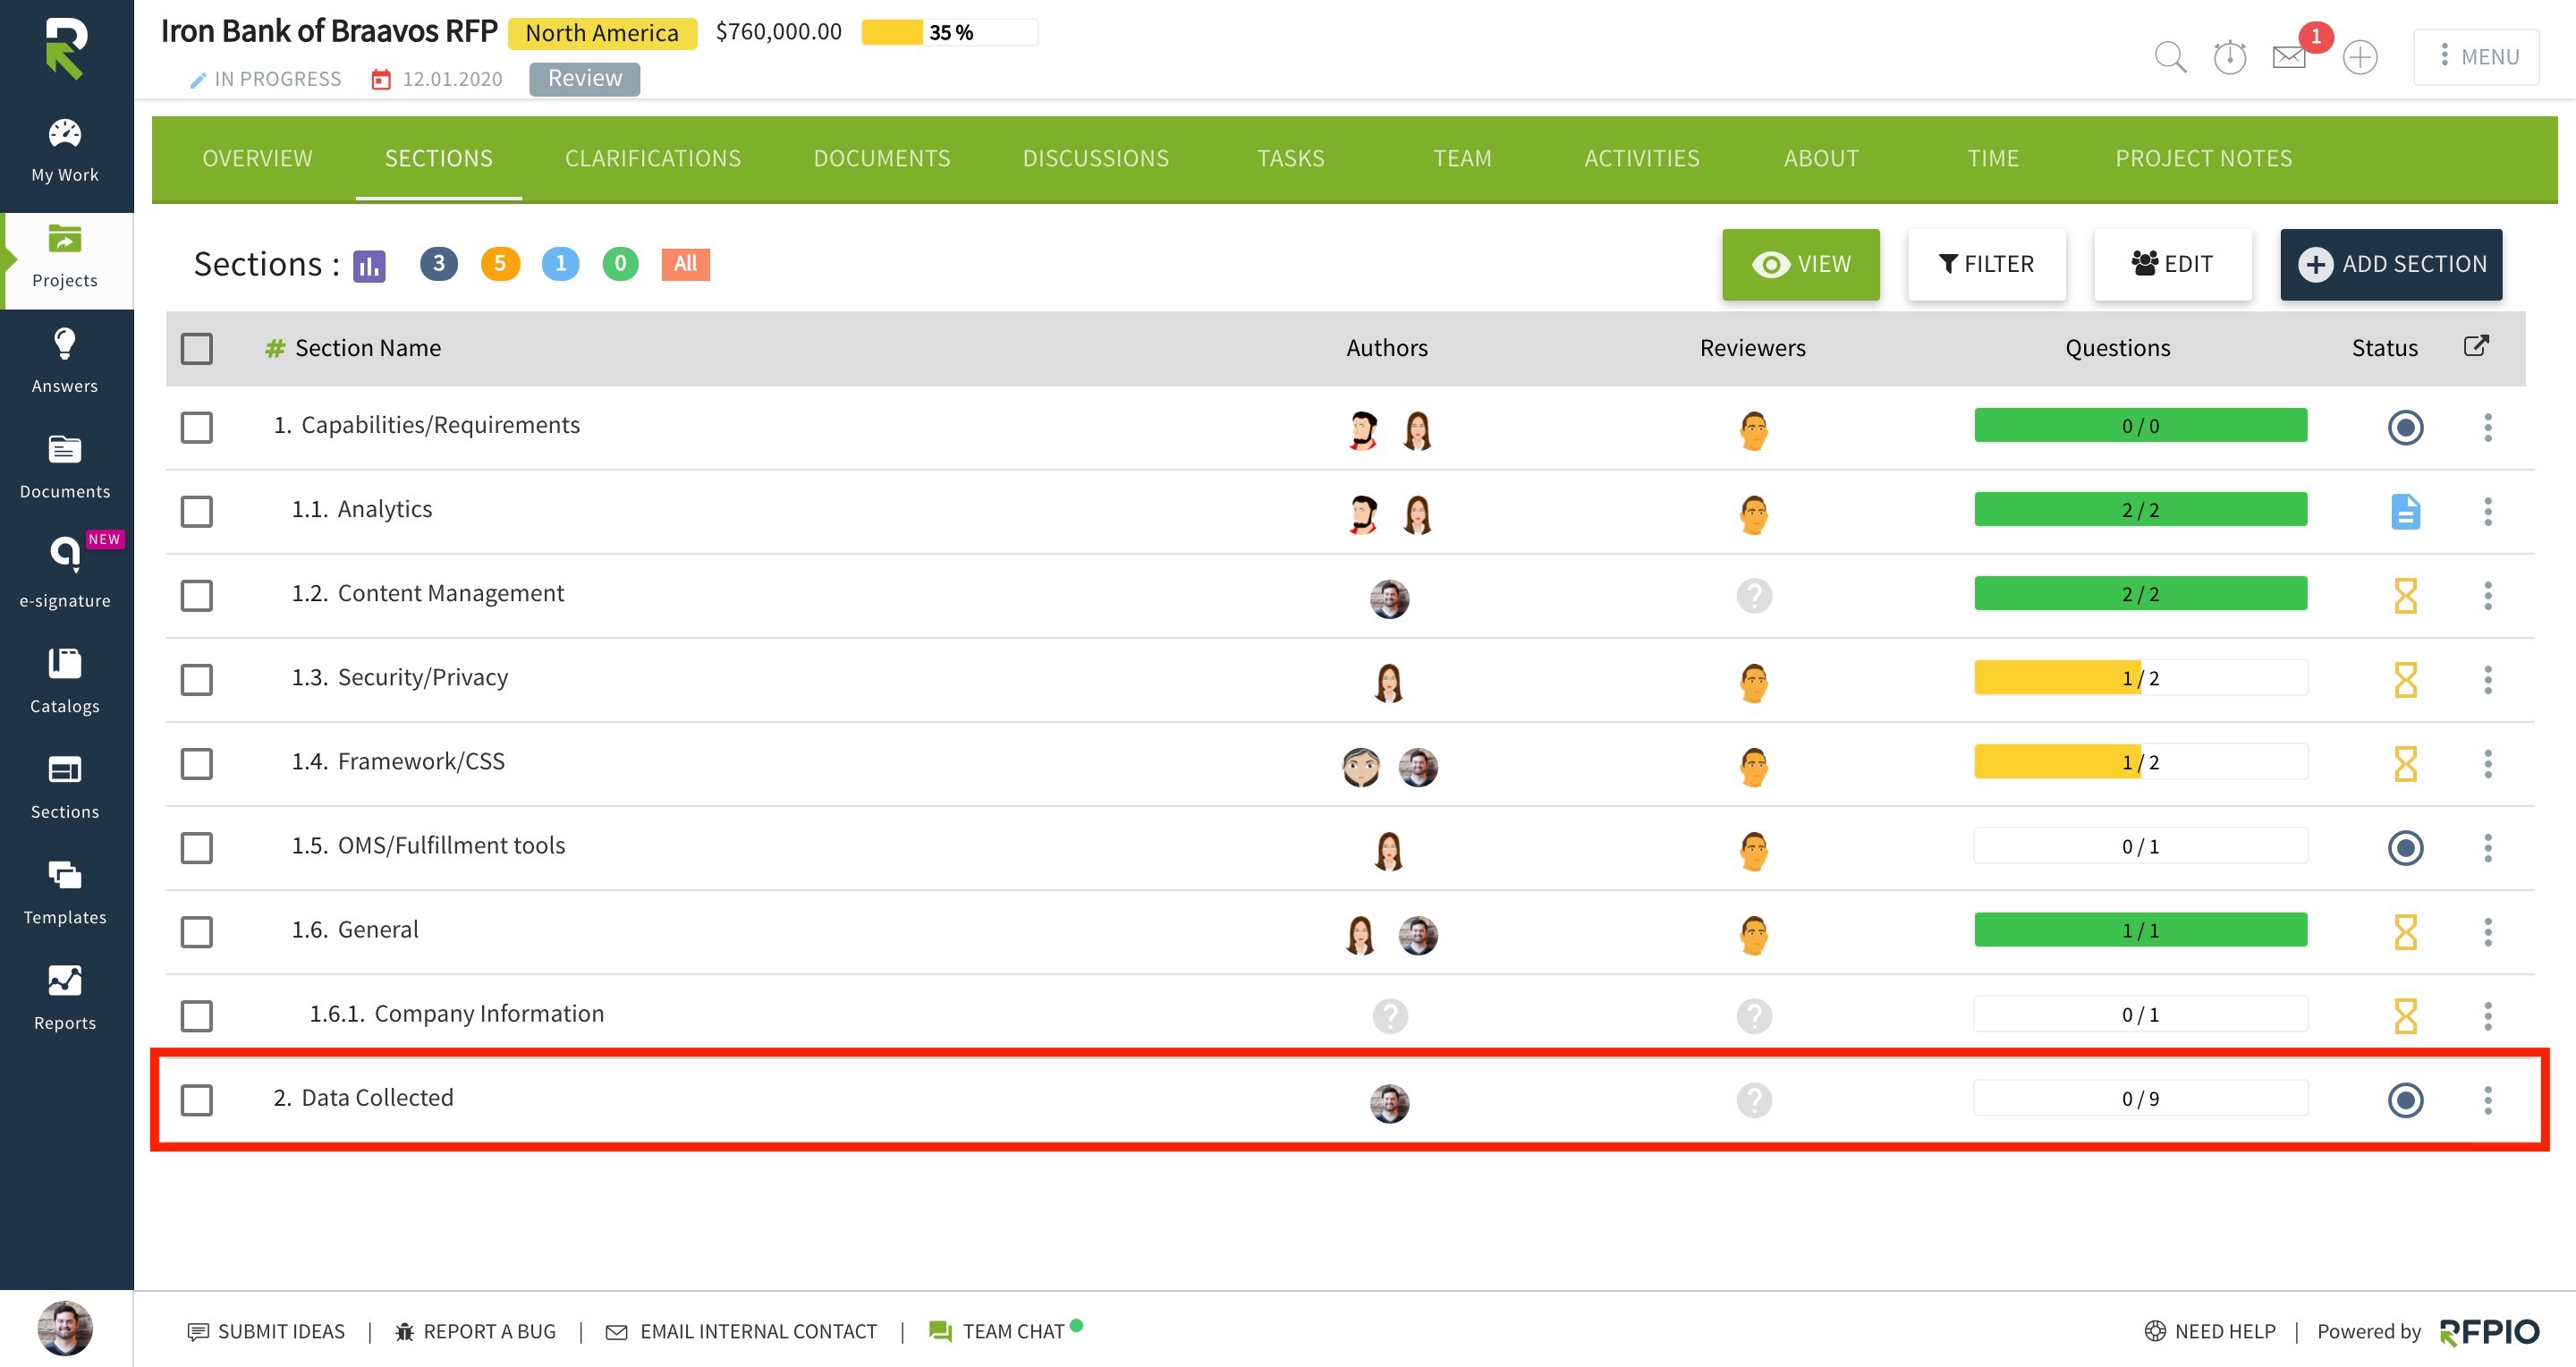The image size is (2576, 1367).
Task: Click the due date calendar icon
Action: (381, 79)
